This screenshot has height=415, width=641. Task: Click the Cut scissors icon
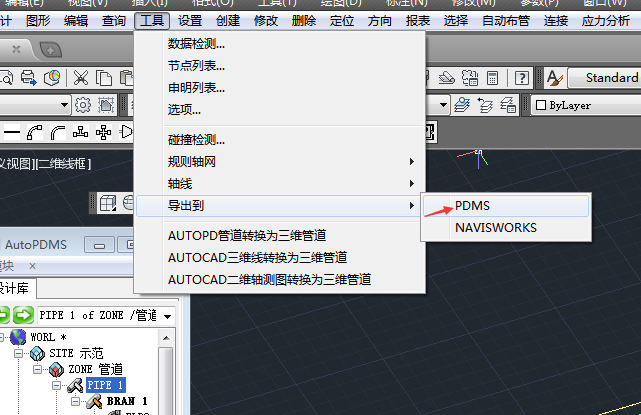coord(80,78)
